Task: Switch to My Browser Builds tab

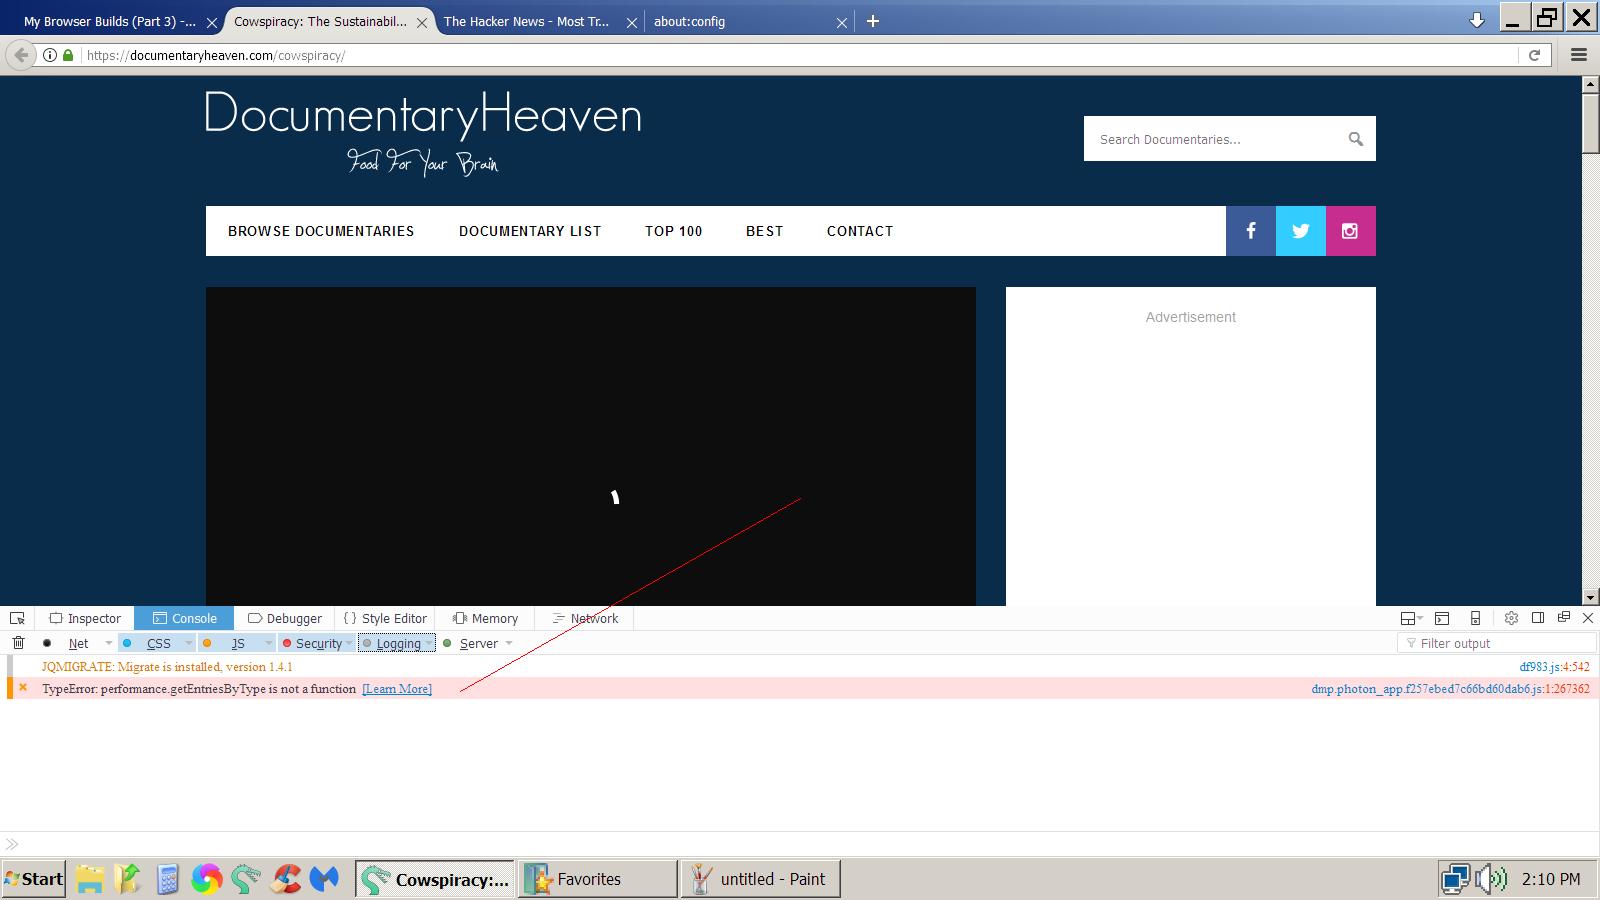Action: click(120, 21)
